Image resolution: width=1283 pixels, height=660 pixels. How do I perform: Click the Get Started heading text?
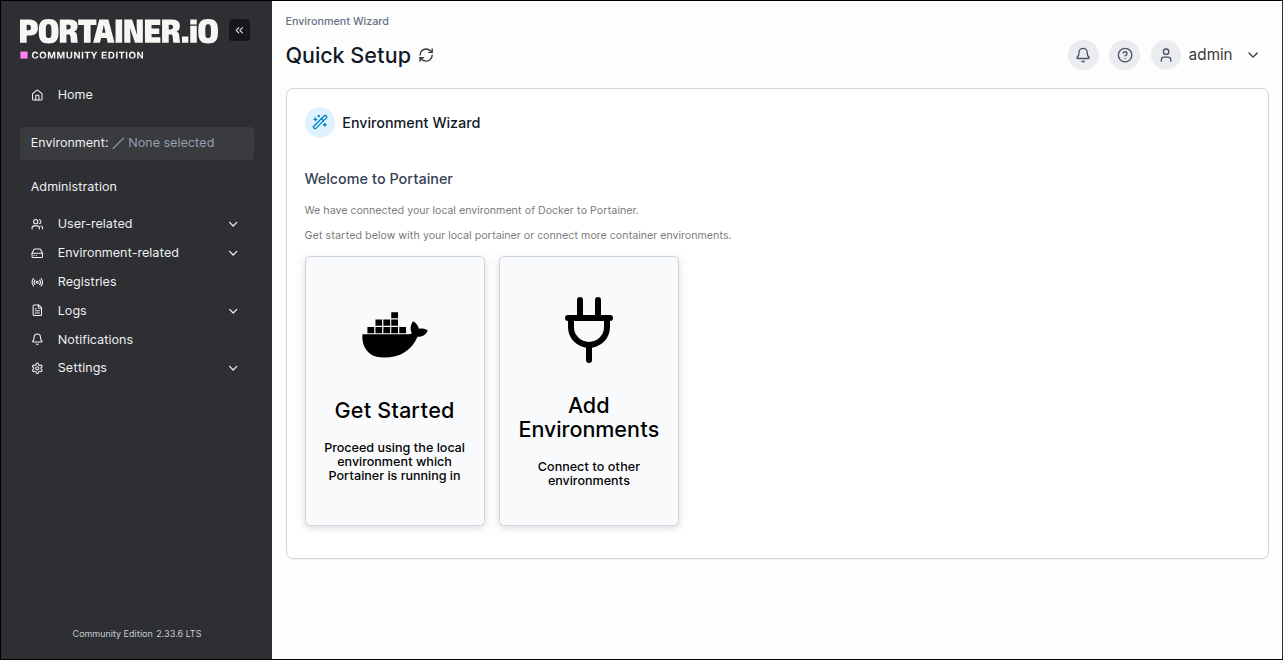click(394, 410)
